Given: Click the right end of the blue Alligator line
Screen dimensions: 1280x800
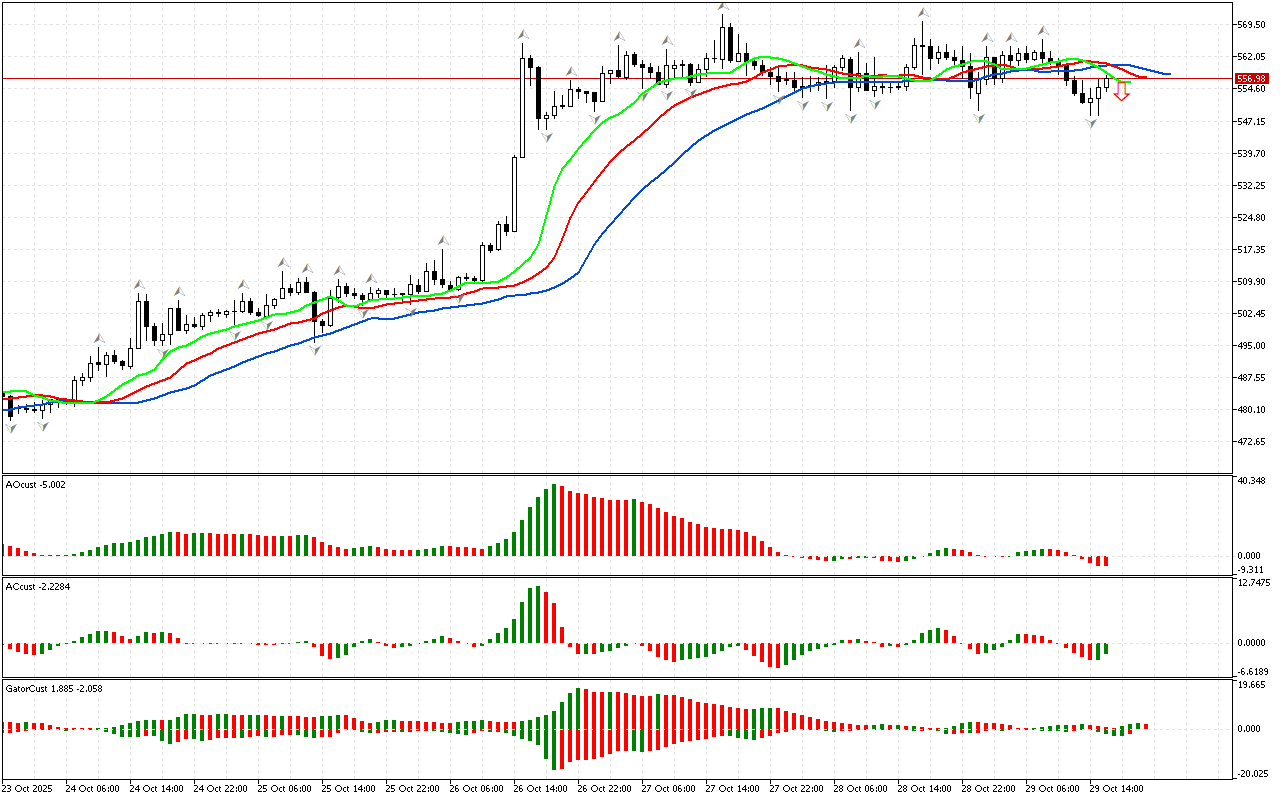Looking at the screenshot, I should pyautogui.click(x=1168, y=74).
